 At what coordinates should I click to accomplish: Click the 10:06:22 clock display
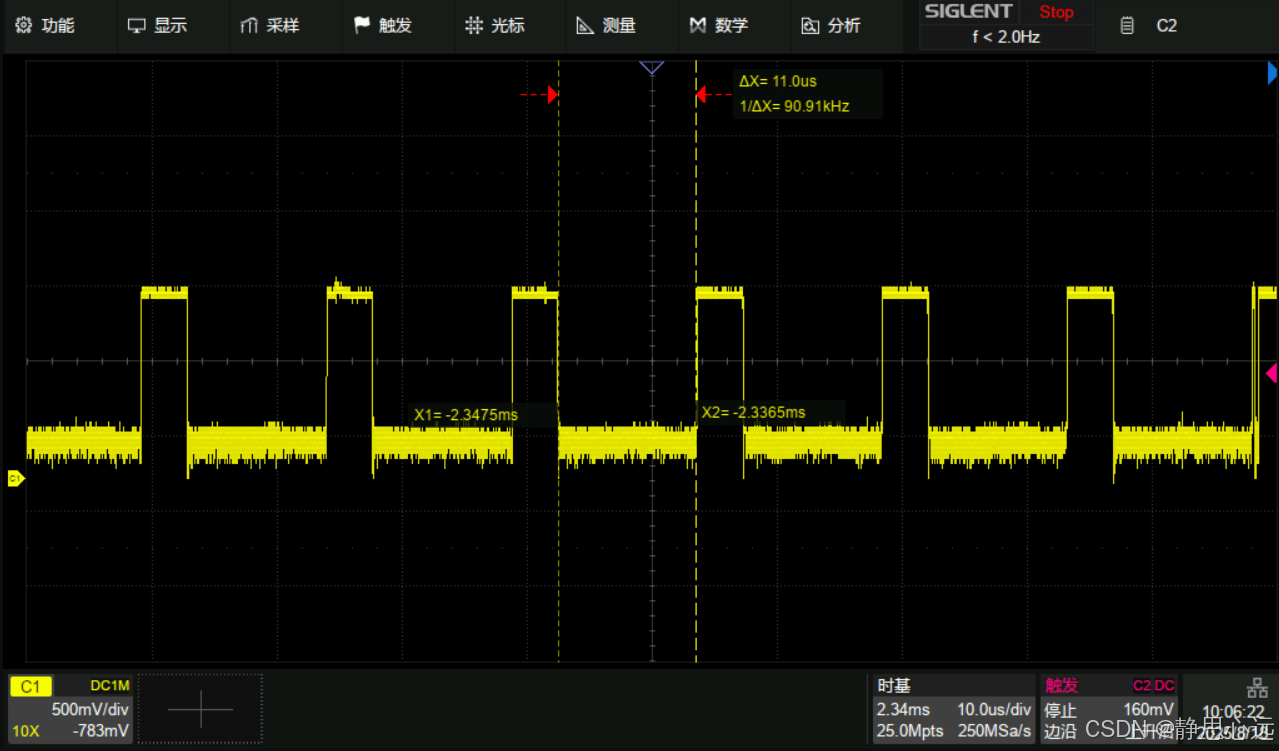1234,711
